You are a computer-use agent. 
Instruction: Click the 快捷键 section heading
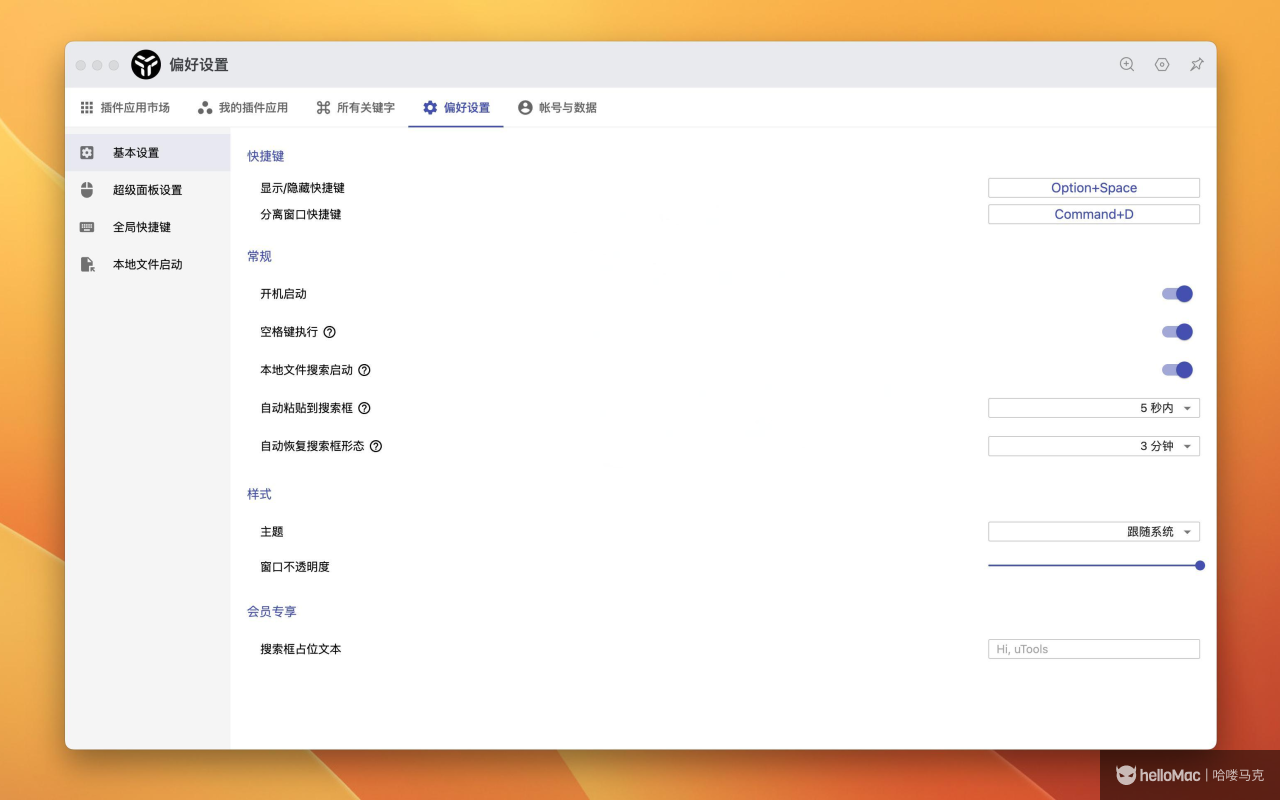click(266, 156)
